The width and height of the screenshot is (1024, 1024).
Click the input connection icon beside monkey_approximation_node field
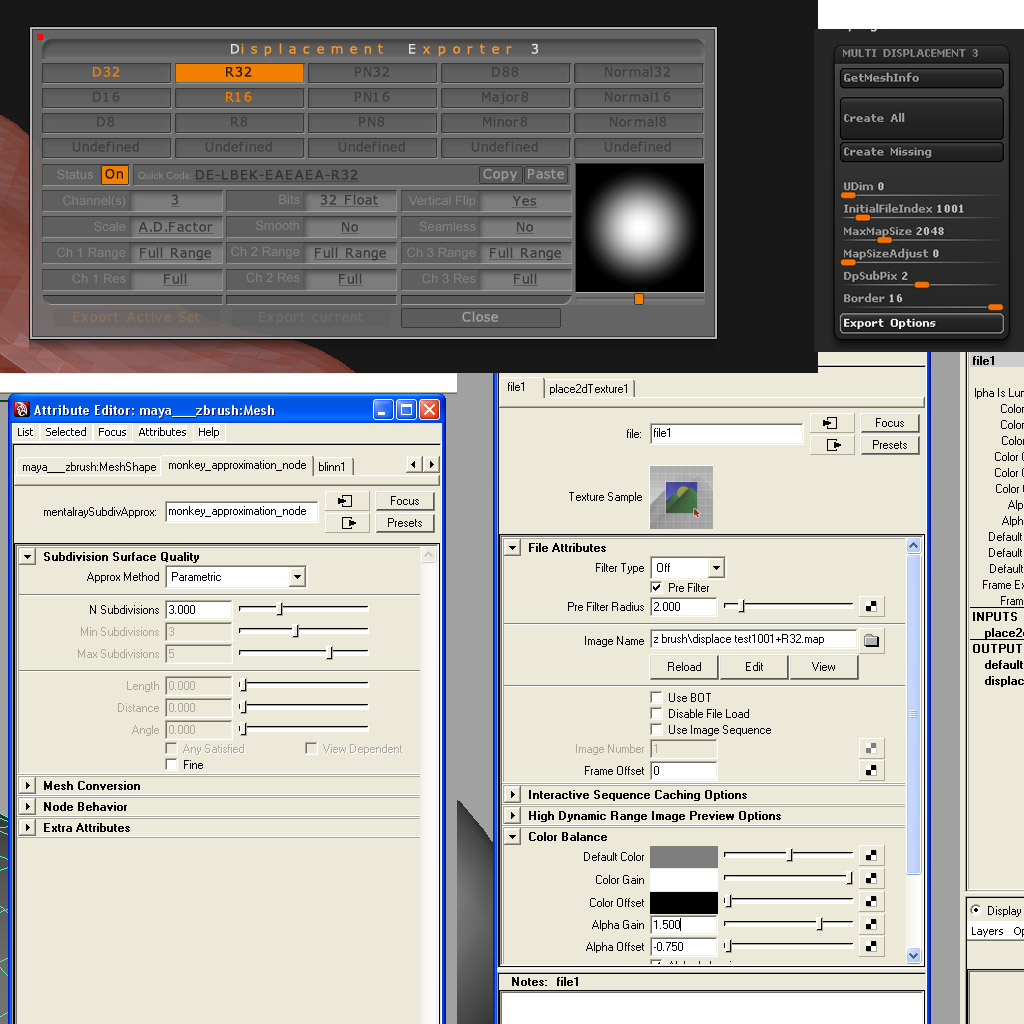348,501
